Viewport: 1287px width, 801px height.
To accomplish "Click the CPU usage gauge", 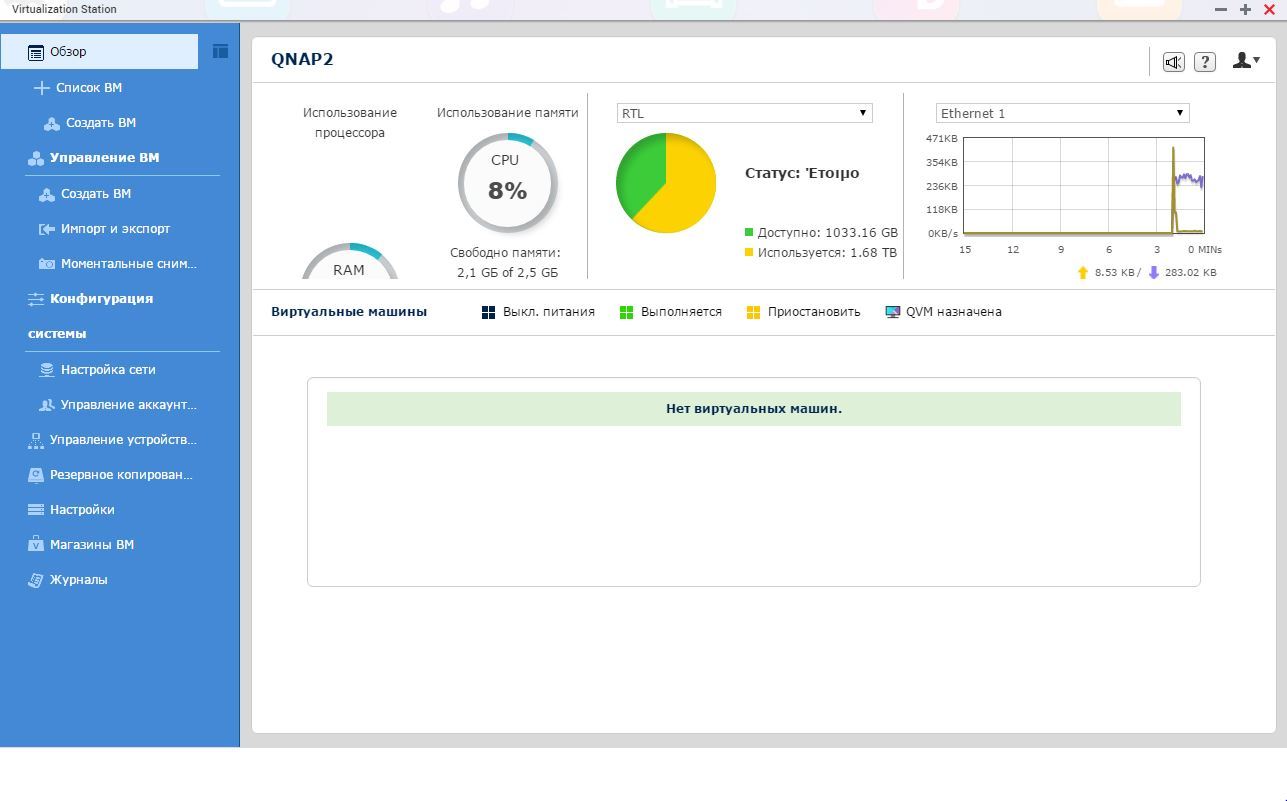I will coord(508,183).
